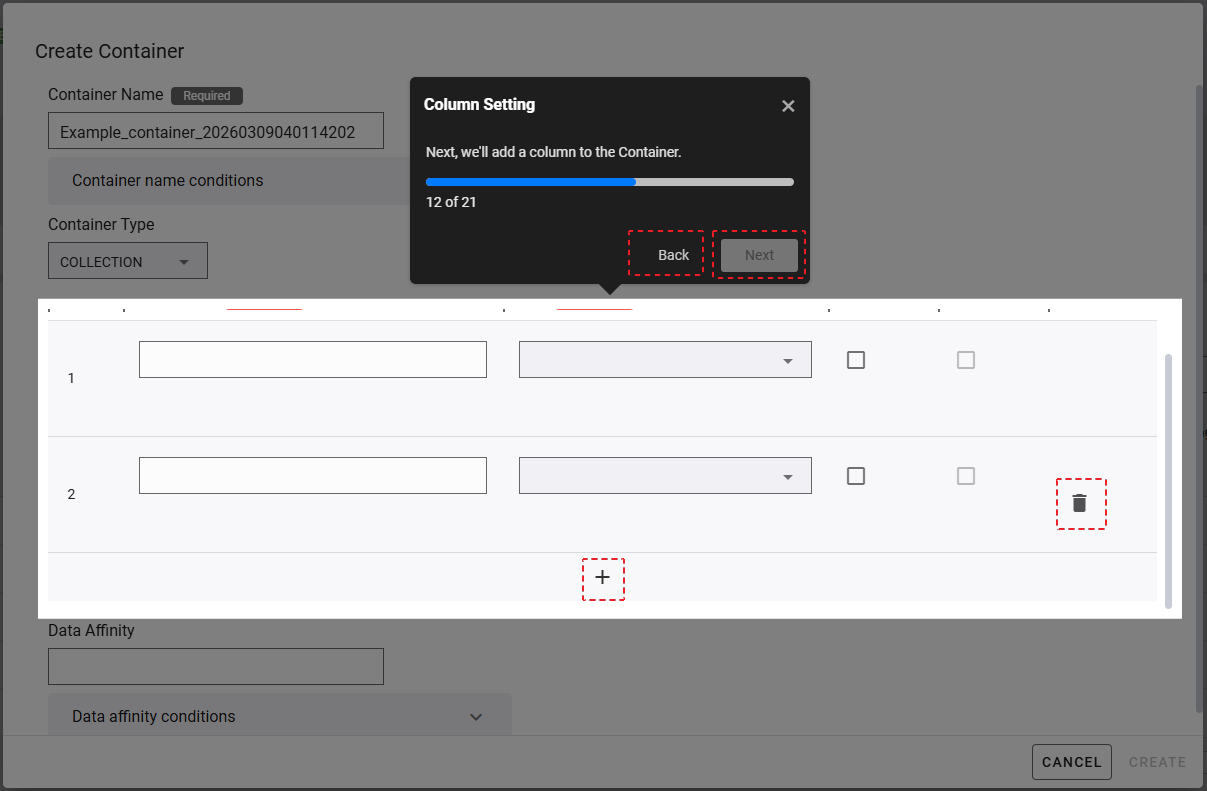Screen dimensions: 1207x791
Task: Check the first checkbox in row 2
Action: [856, 476]
